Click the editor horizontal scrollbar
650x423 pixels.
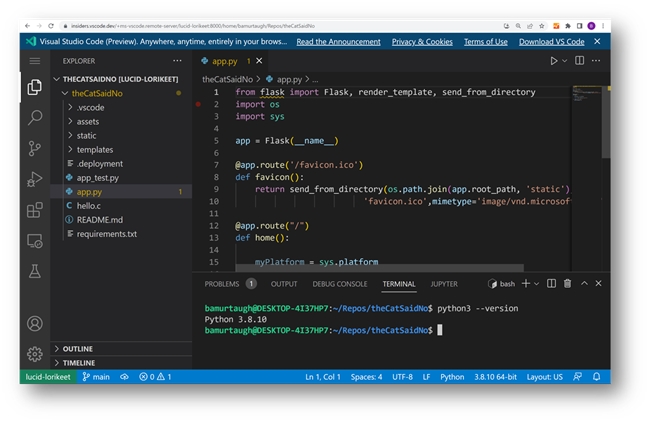(x=379, y=268)
